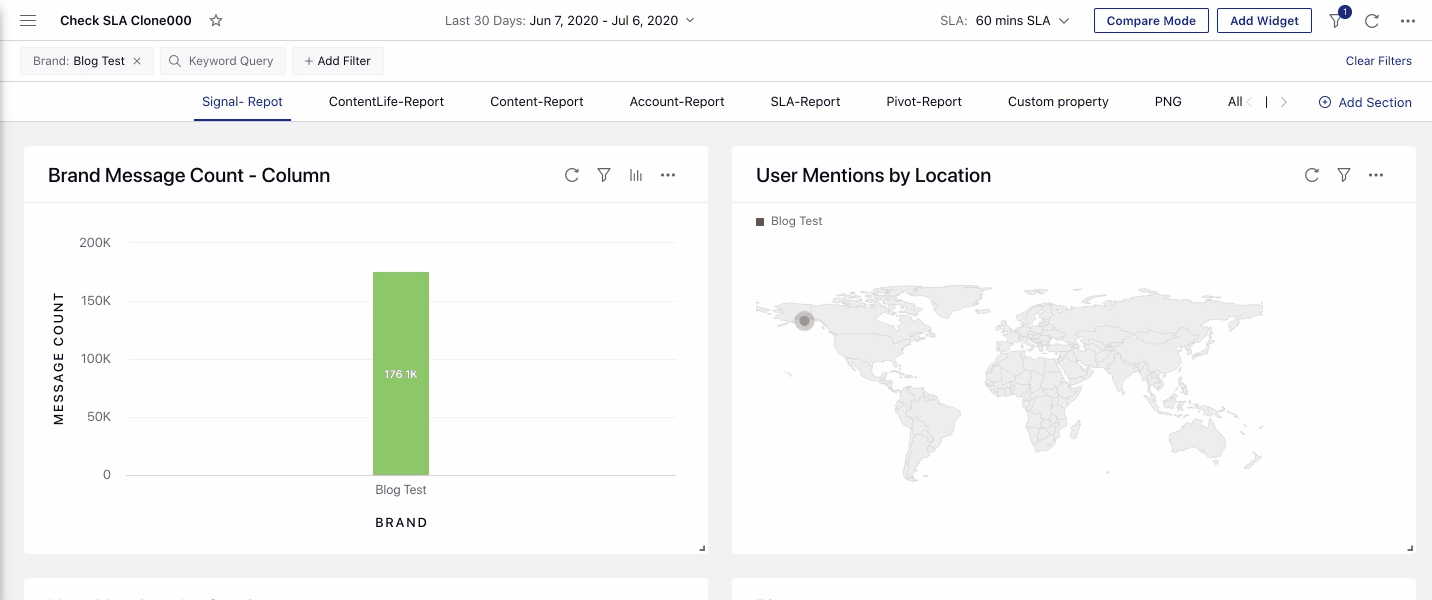This screenshot has height=600, width=1432.
Task: Open filter for Brand Message Count widget
Action: tap(604, 175)
